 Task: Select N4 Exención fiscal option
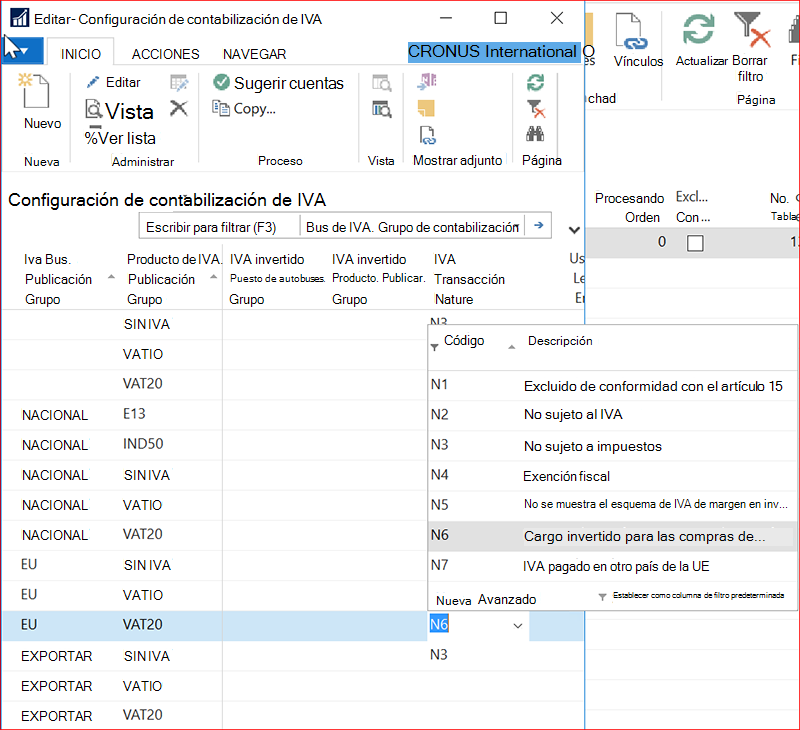[612, 475]
